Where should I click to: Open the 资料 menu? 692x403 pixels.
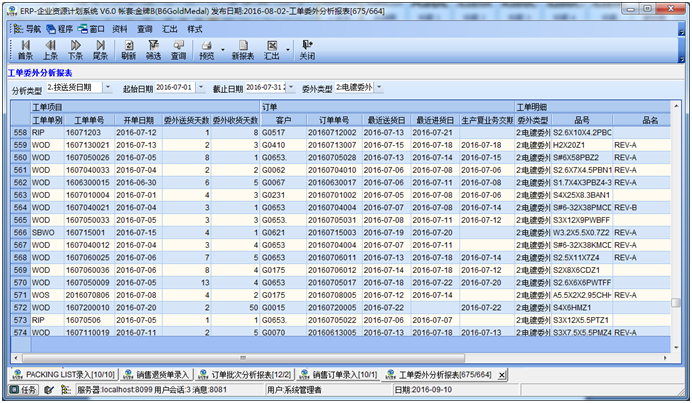click(x=120, y=29)
